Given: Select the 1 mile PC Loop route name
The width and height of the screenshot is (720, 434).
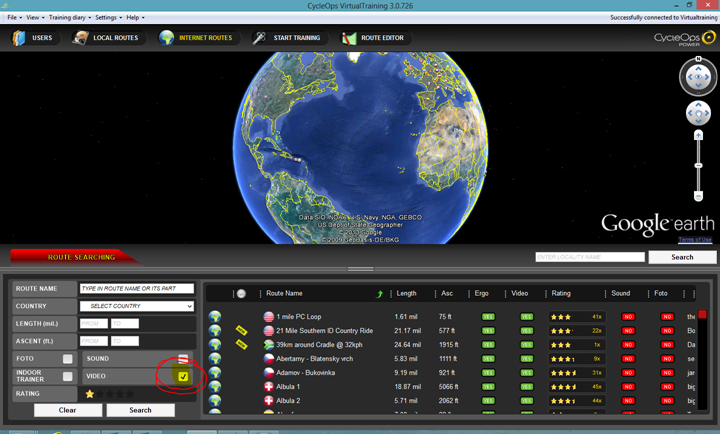Looking at the screenshot, I should (298, 317).
